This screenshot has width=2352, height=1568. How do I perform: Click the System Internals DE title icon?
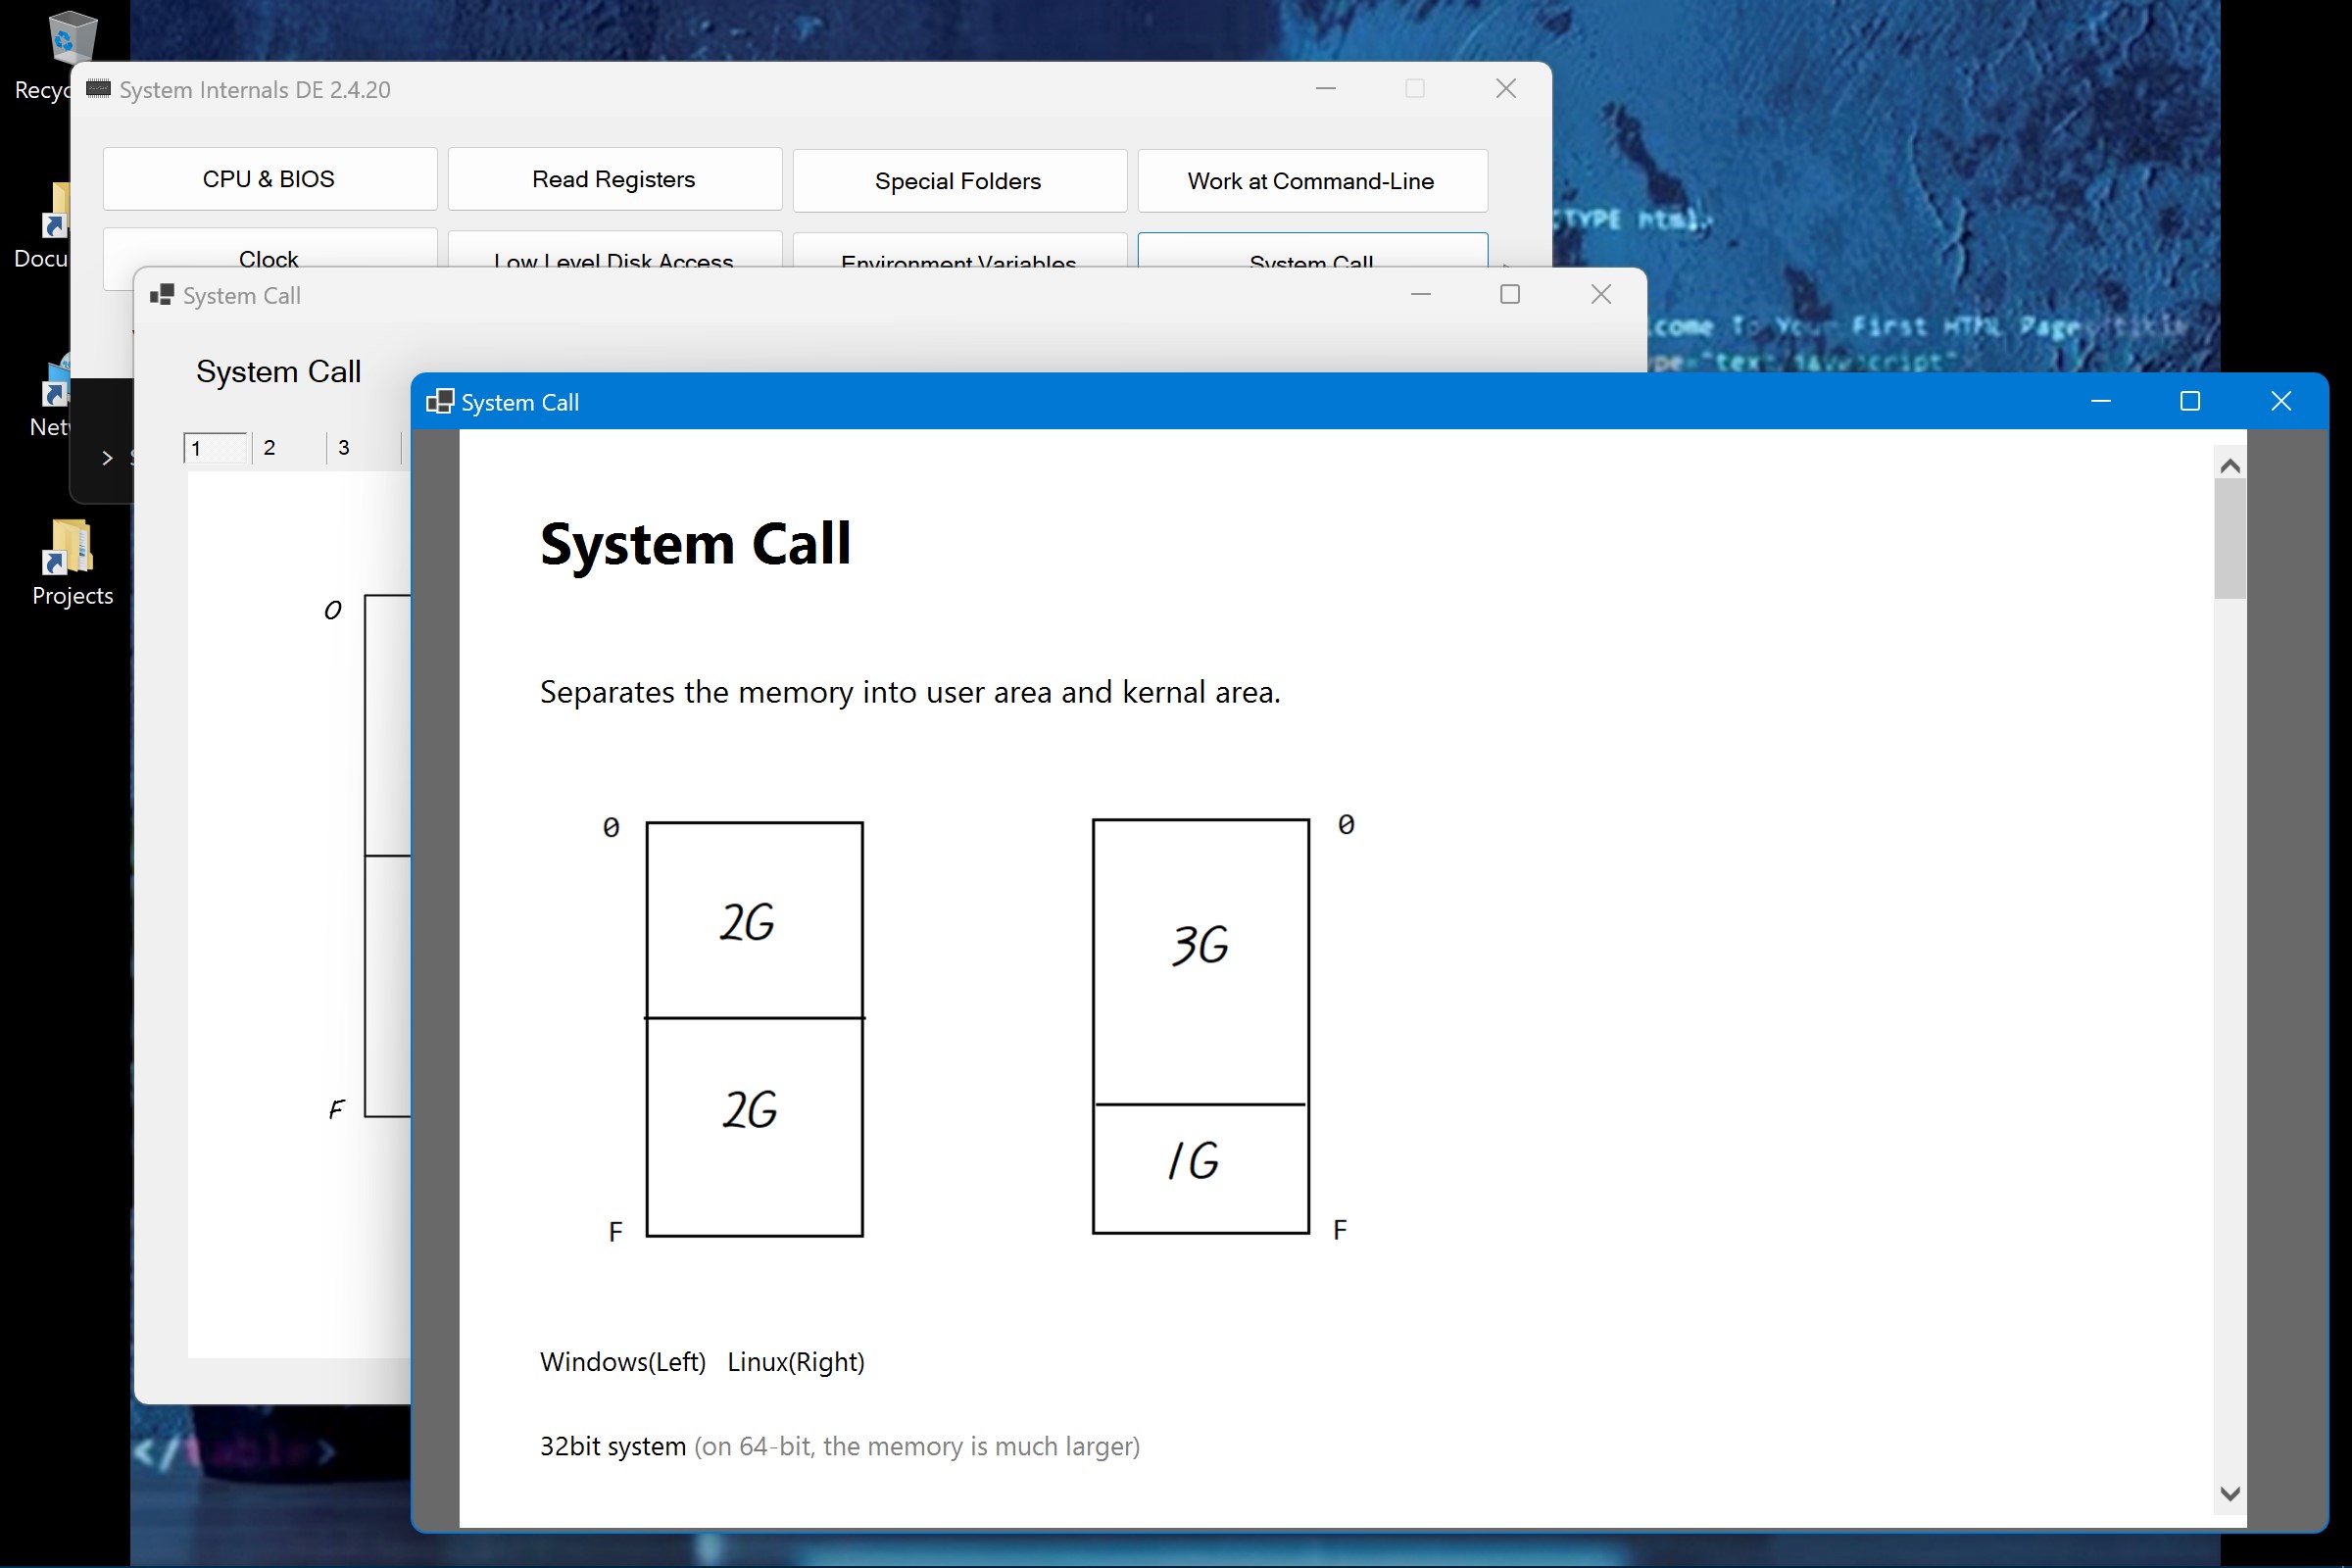(98, 89)
